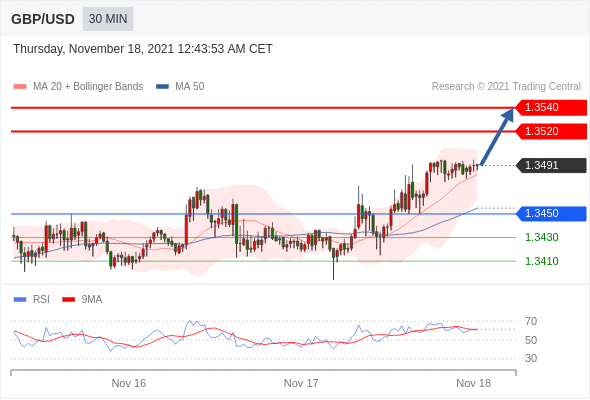Toggle the RSI legend entry
Viewport: 590px width, 400px height.
[x=32, y=300]
